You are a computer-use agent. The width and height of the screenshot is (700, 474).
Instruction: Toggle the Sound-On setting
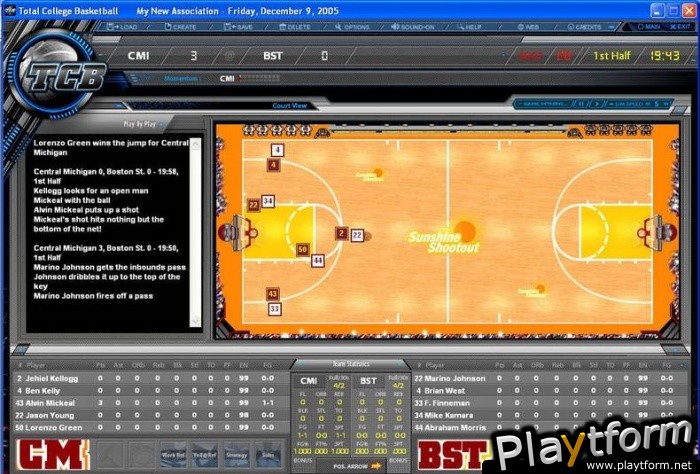pos(412,27)
